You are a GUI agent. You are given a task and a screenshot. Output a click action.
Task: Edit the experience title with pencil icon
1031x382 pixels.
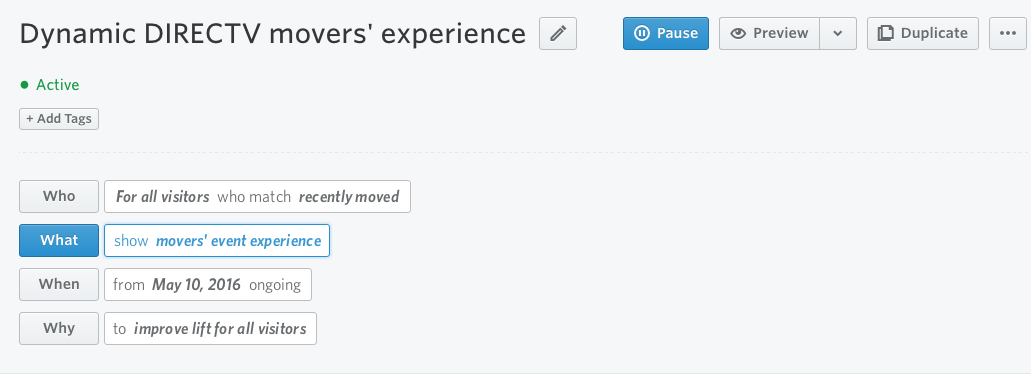point(558,34)
